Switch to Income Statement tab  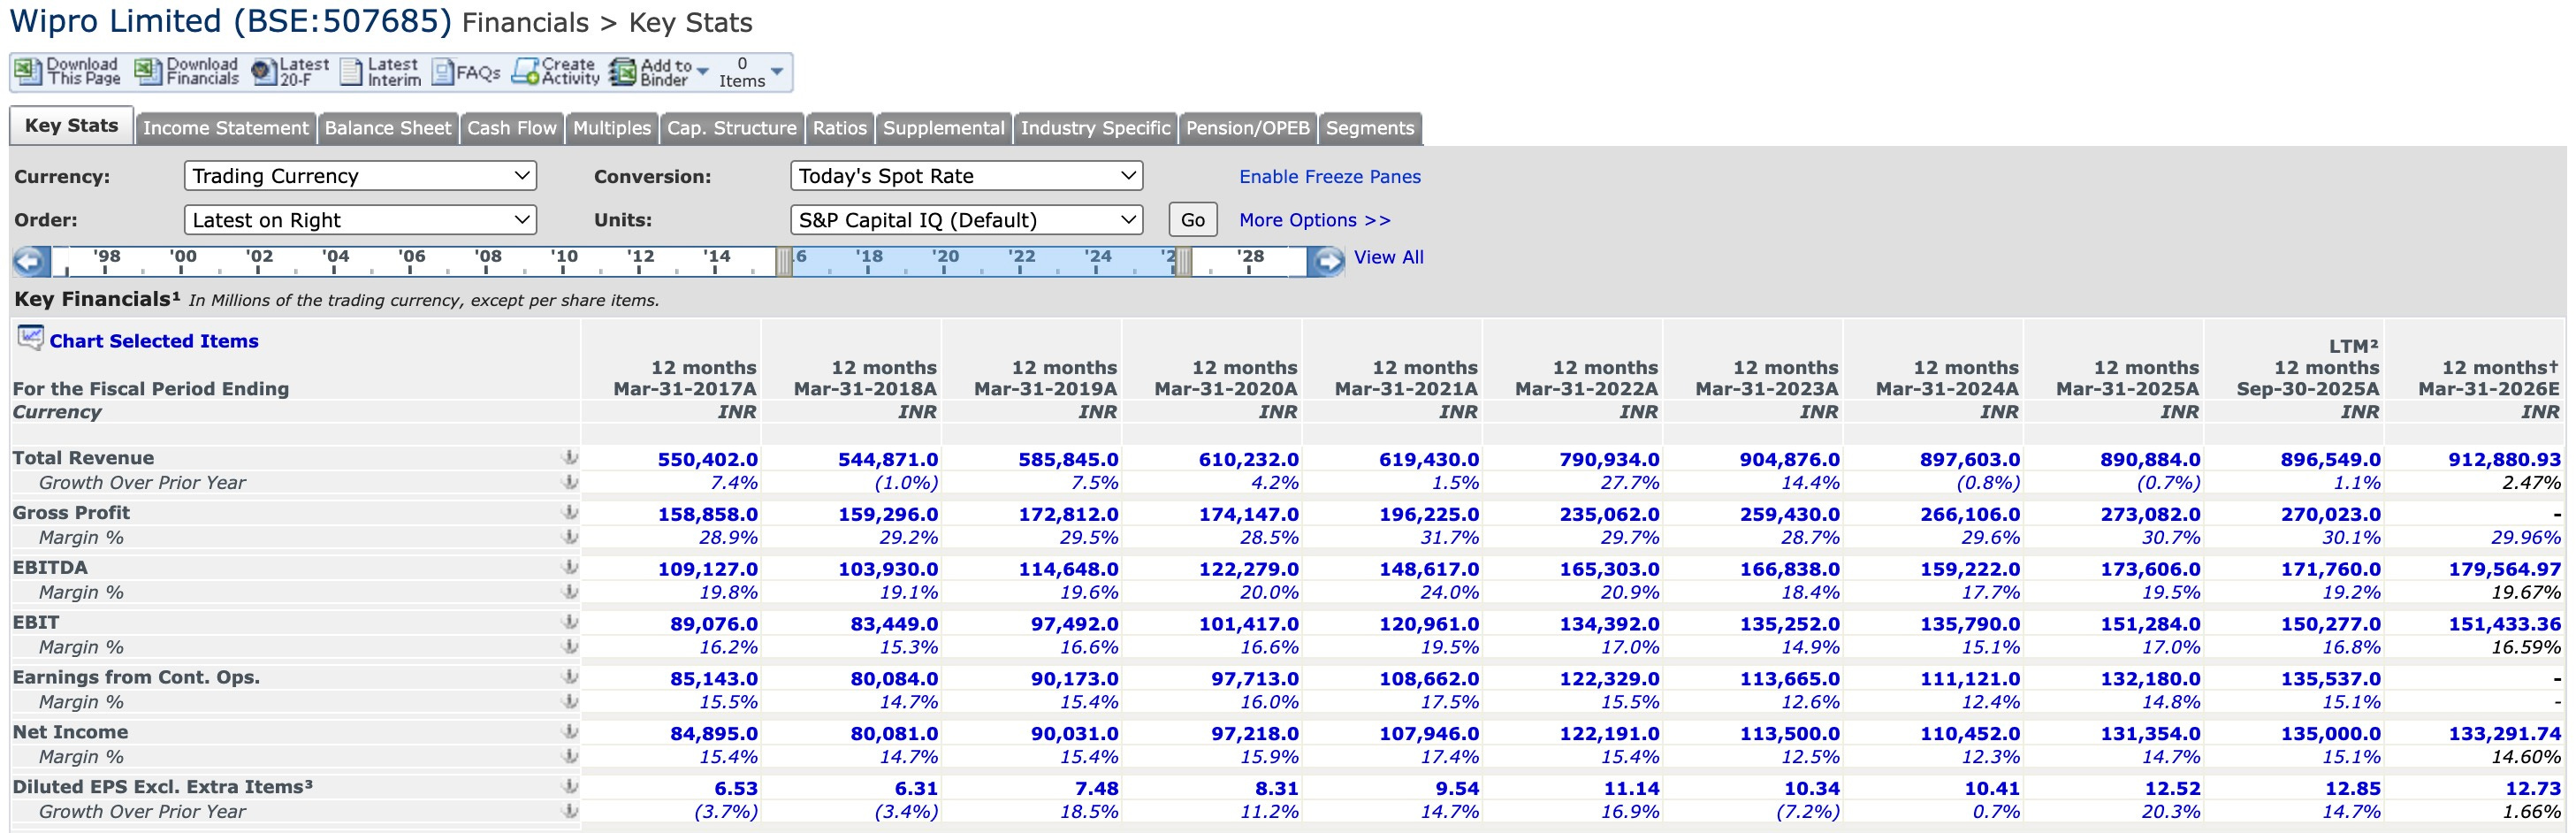(226, 128)
